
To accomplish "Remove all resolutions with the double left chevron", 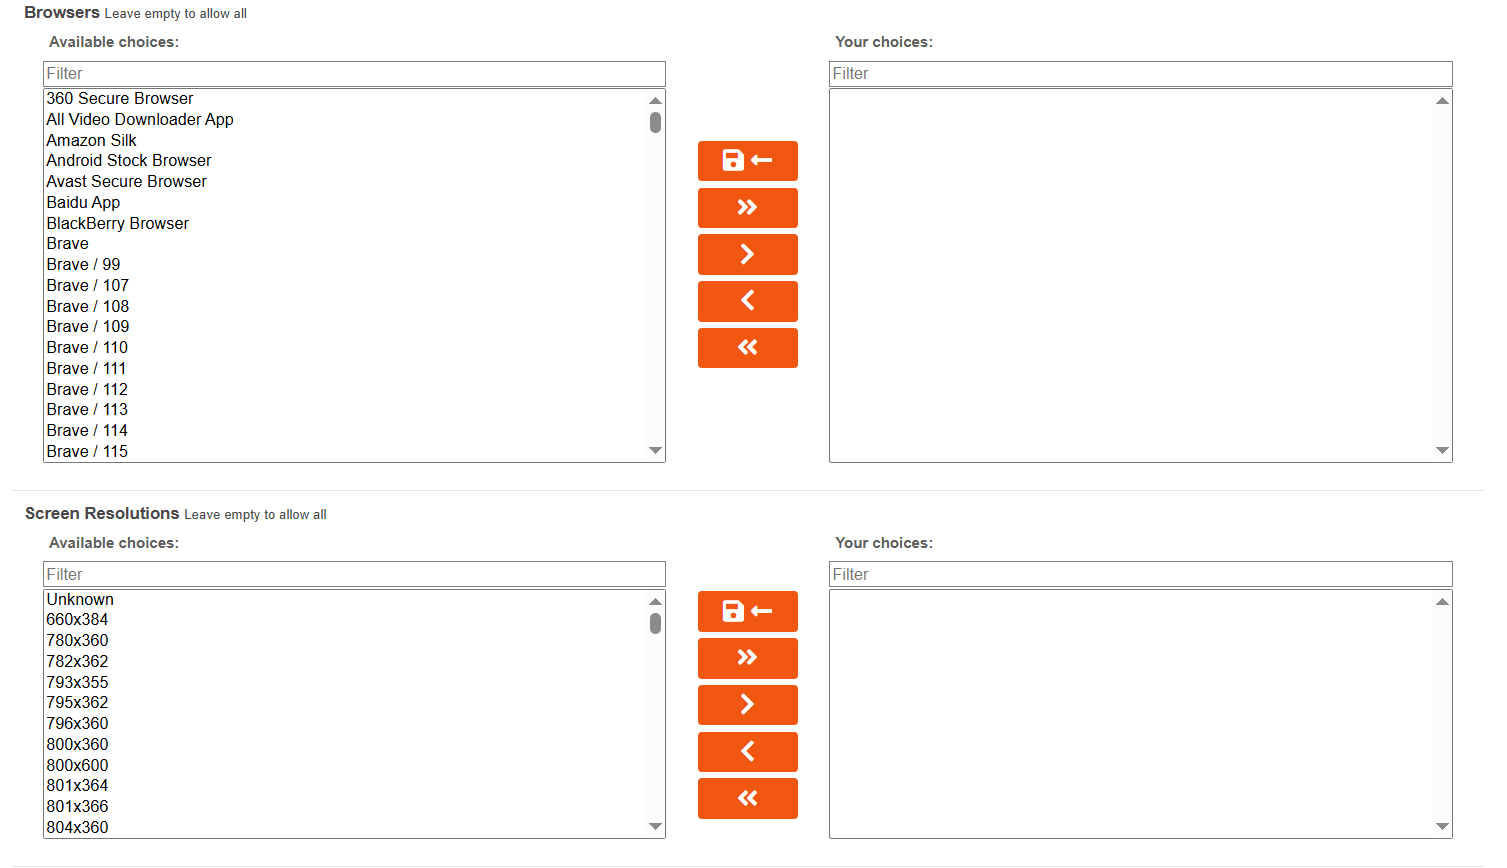I will coord(747,798).
